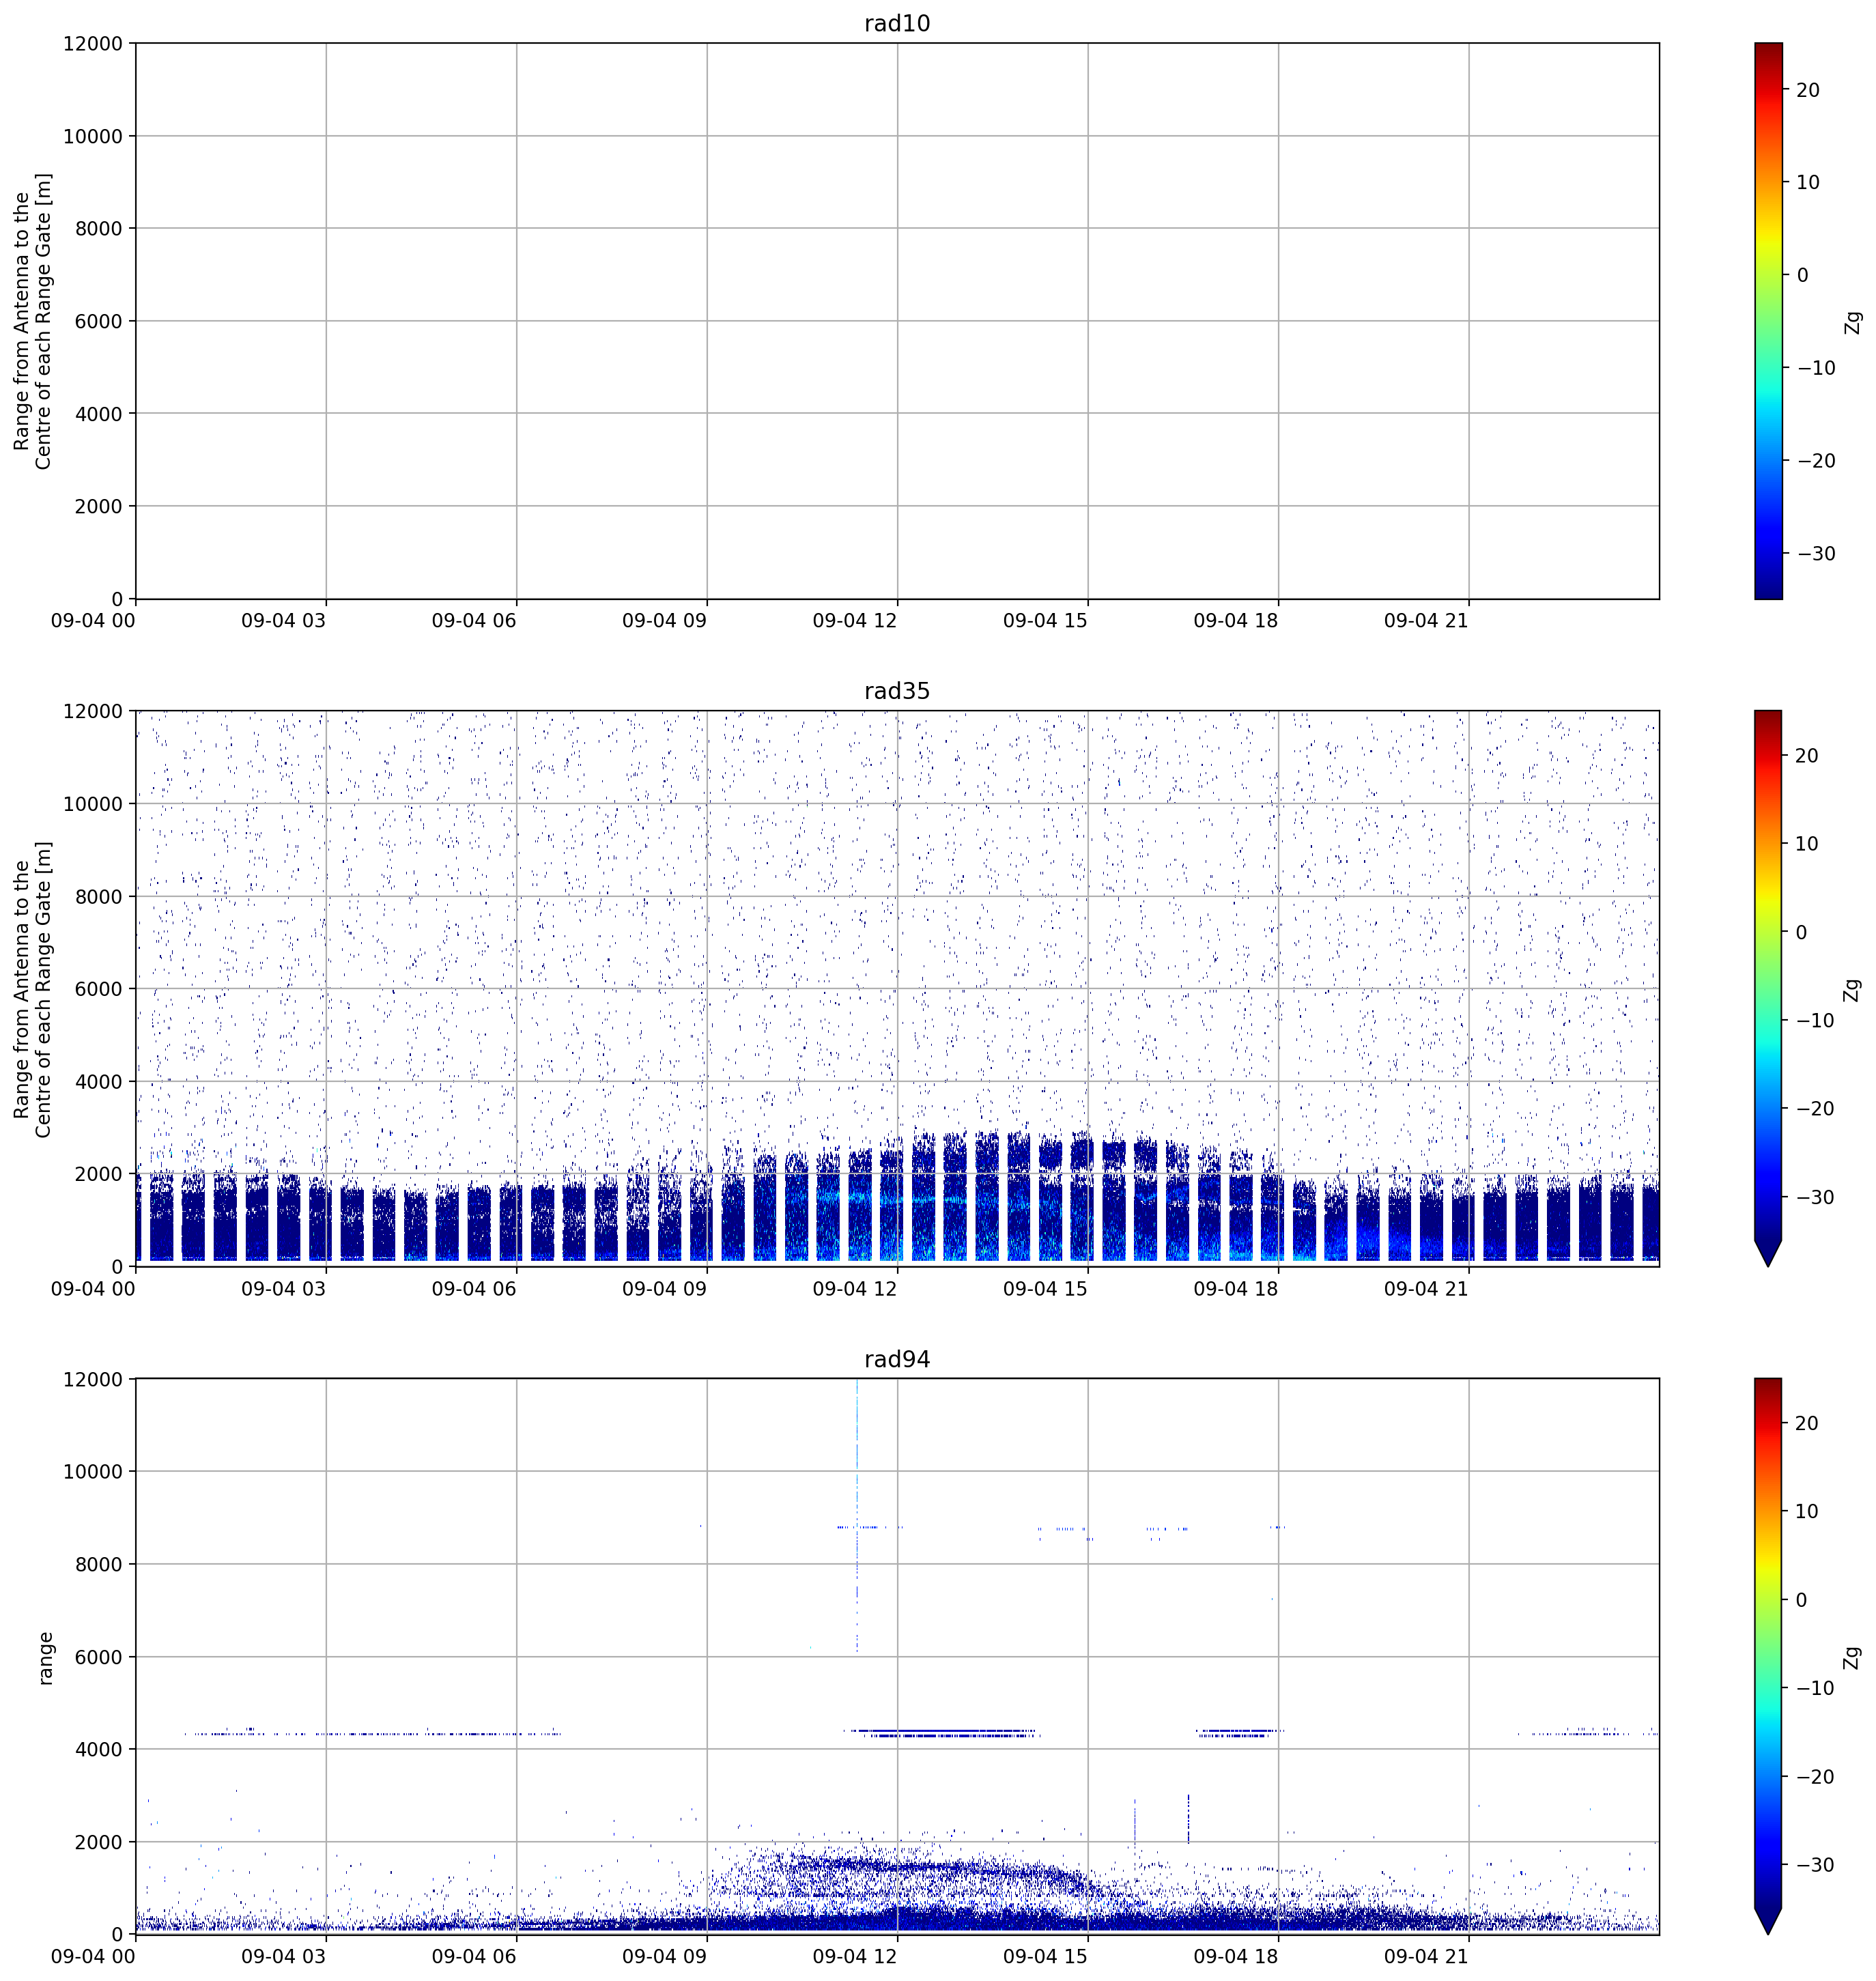Viewport: 1876px width, 1981px height.
Task: Click the rad94 colorbar at value -30
Action: pos(1768,1865)
